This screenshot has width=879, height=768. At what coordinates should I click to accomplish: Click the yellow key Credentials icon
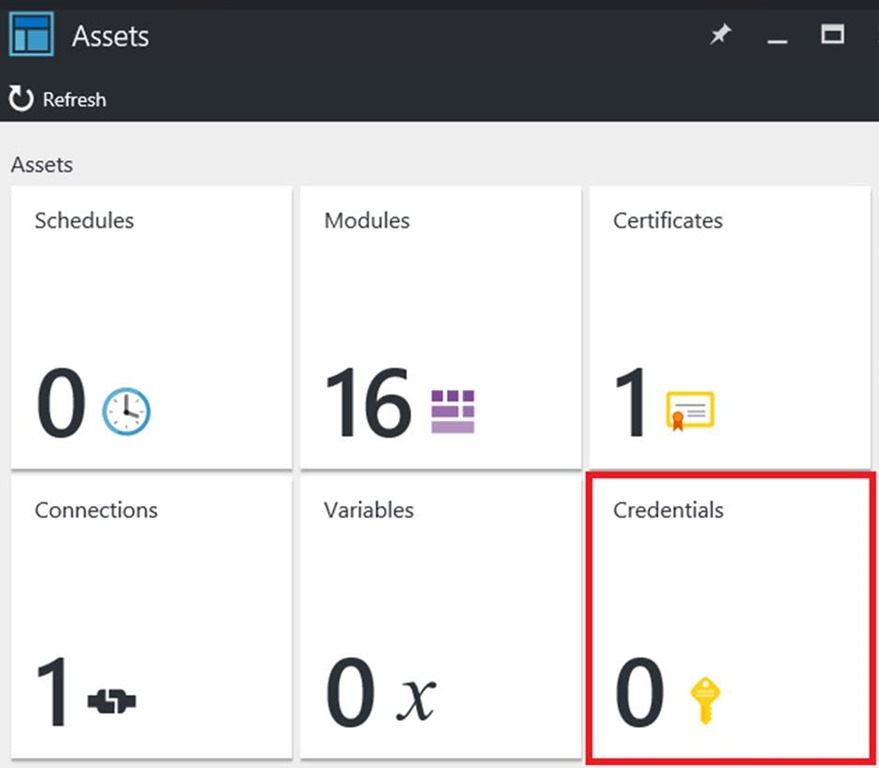click(x=706, y=699)
